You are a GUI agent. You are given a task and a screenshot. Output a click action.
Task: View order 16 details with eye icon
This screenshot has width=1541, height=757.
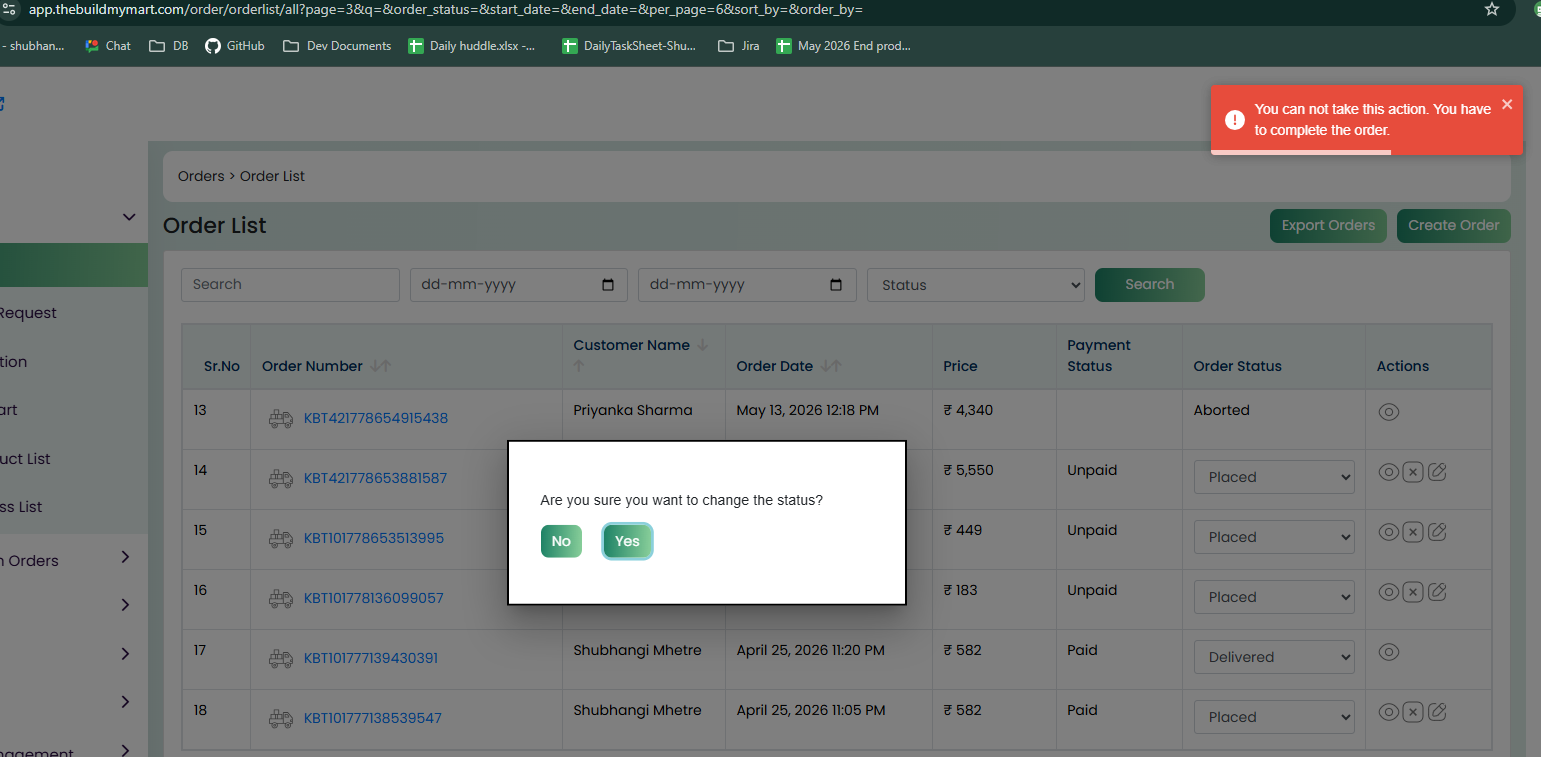point(1388,592)
